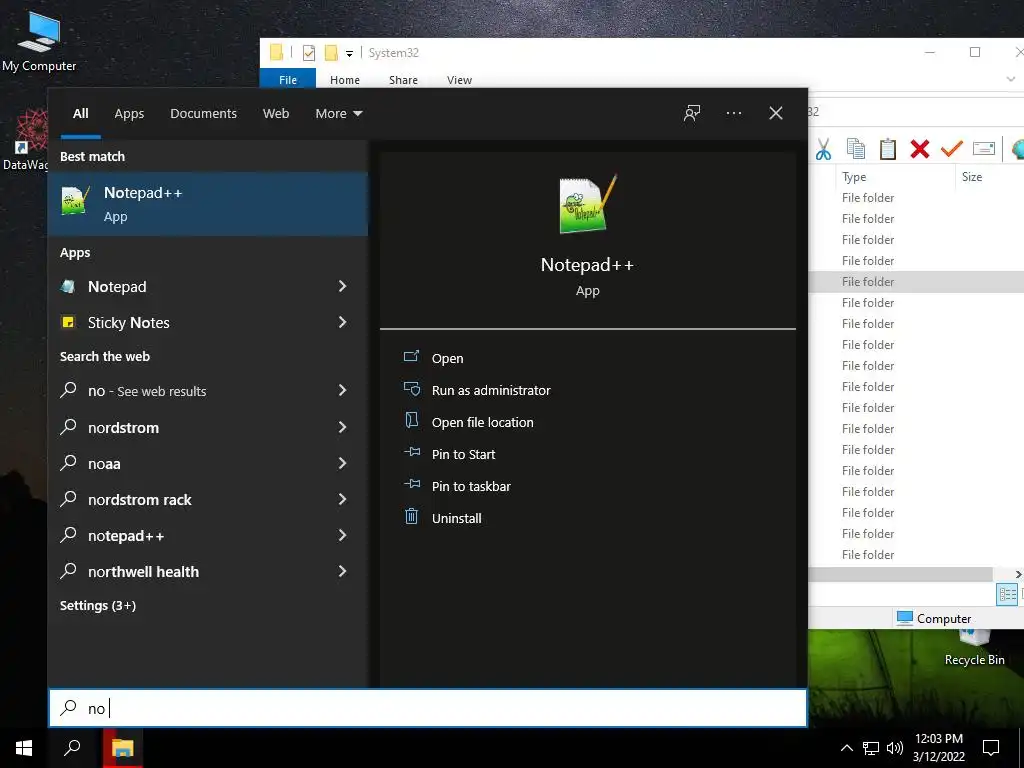Click the Open action for Notepad++
This screenshot has height=768, width=1024.
tap(447, 359)
